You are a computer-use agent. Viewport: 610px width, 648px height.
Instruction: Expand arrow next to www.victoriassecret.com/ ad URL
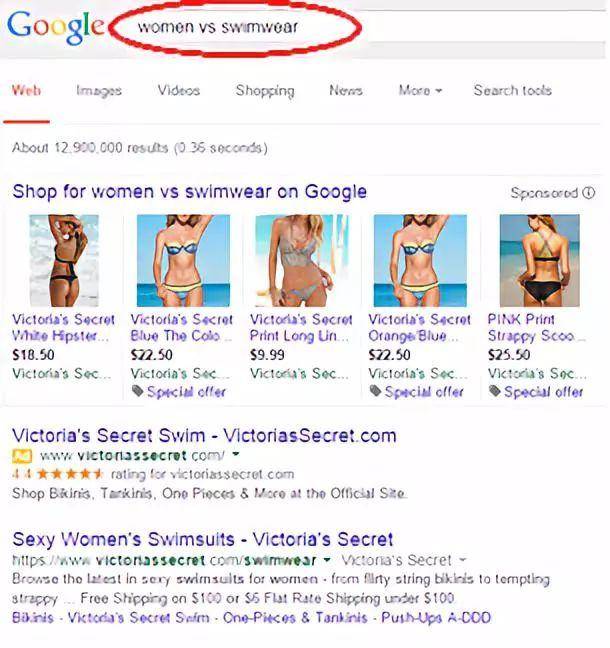[x=236, y=454]
